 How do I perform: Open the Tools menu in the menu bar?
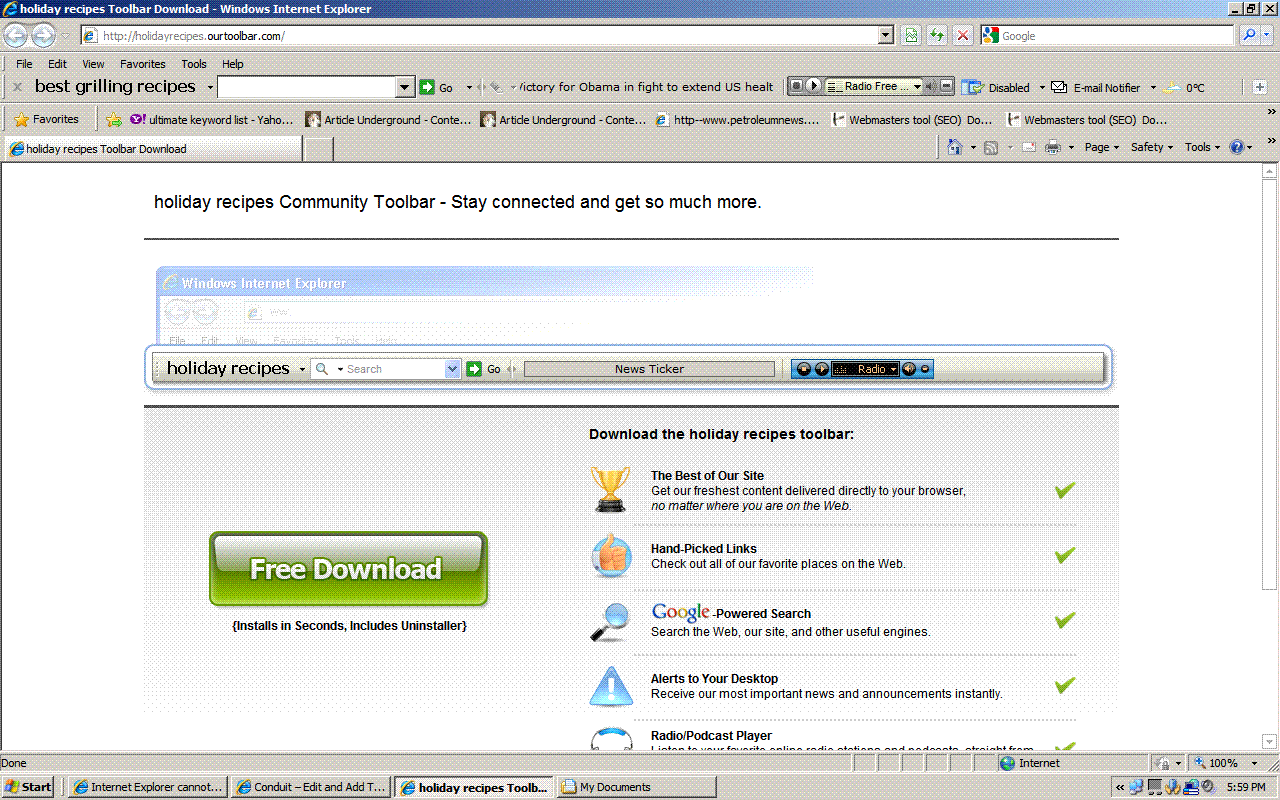point(194,64)
